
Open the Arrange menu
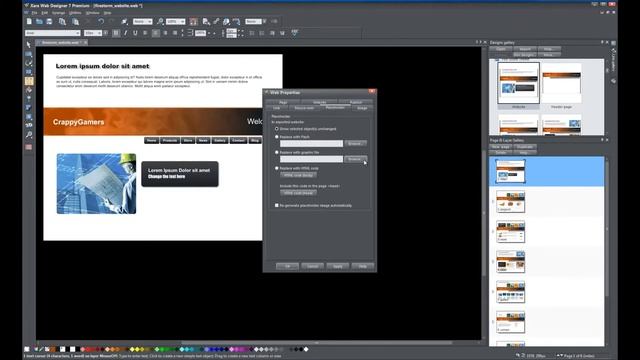click(58, 13)
